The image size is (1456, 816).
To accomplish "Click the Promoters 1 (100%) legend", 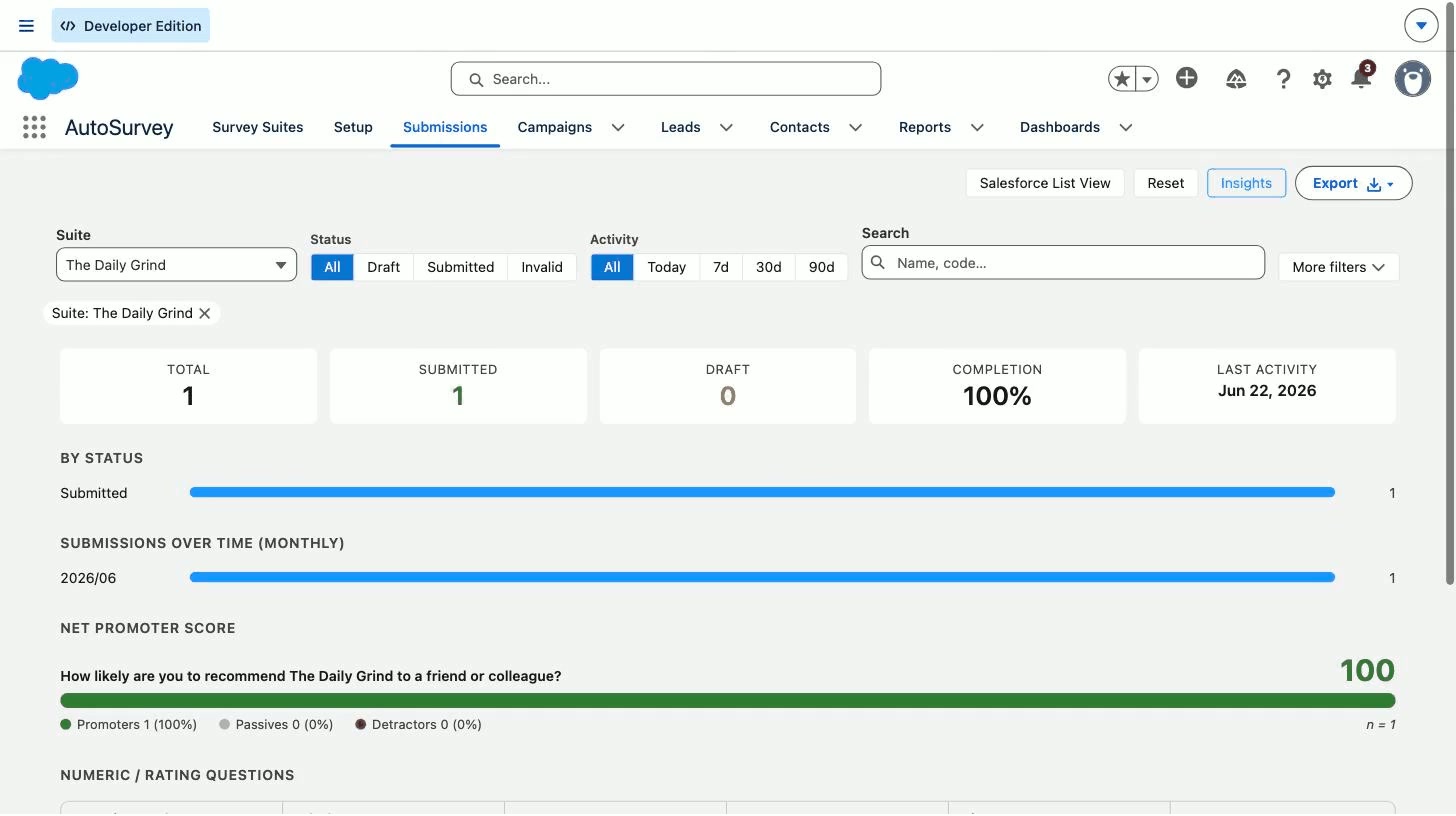I will (x=129, y=724).
